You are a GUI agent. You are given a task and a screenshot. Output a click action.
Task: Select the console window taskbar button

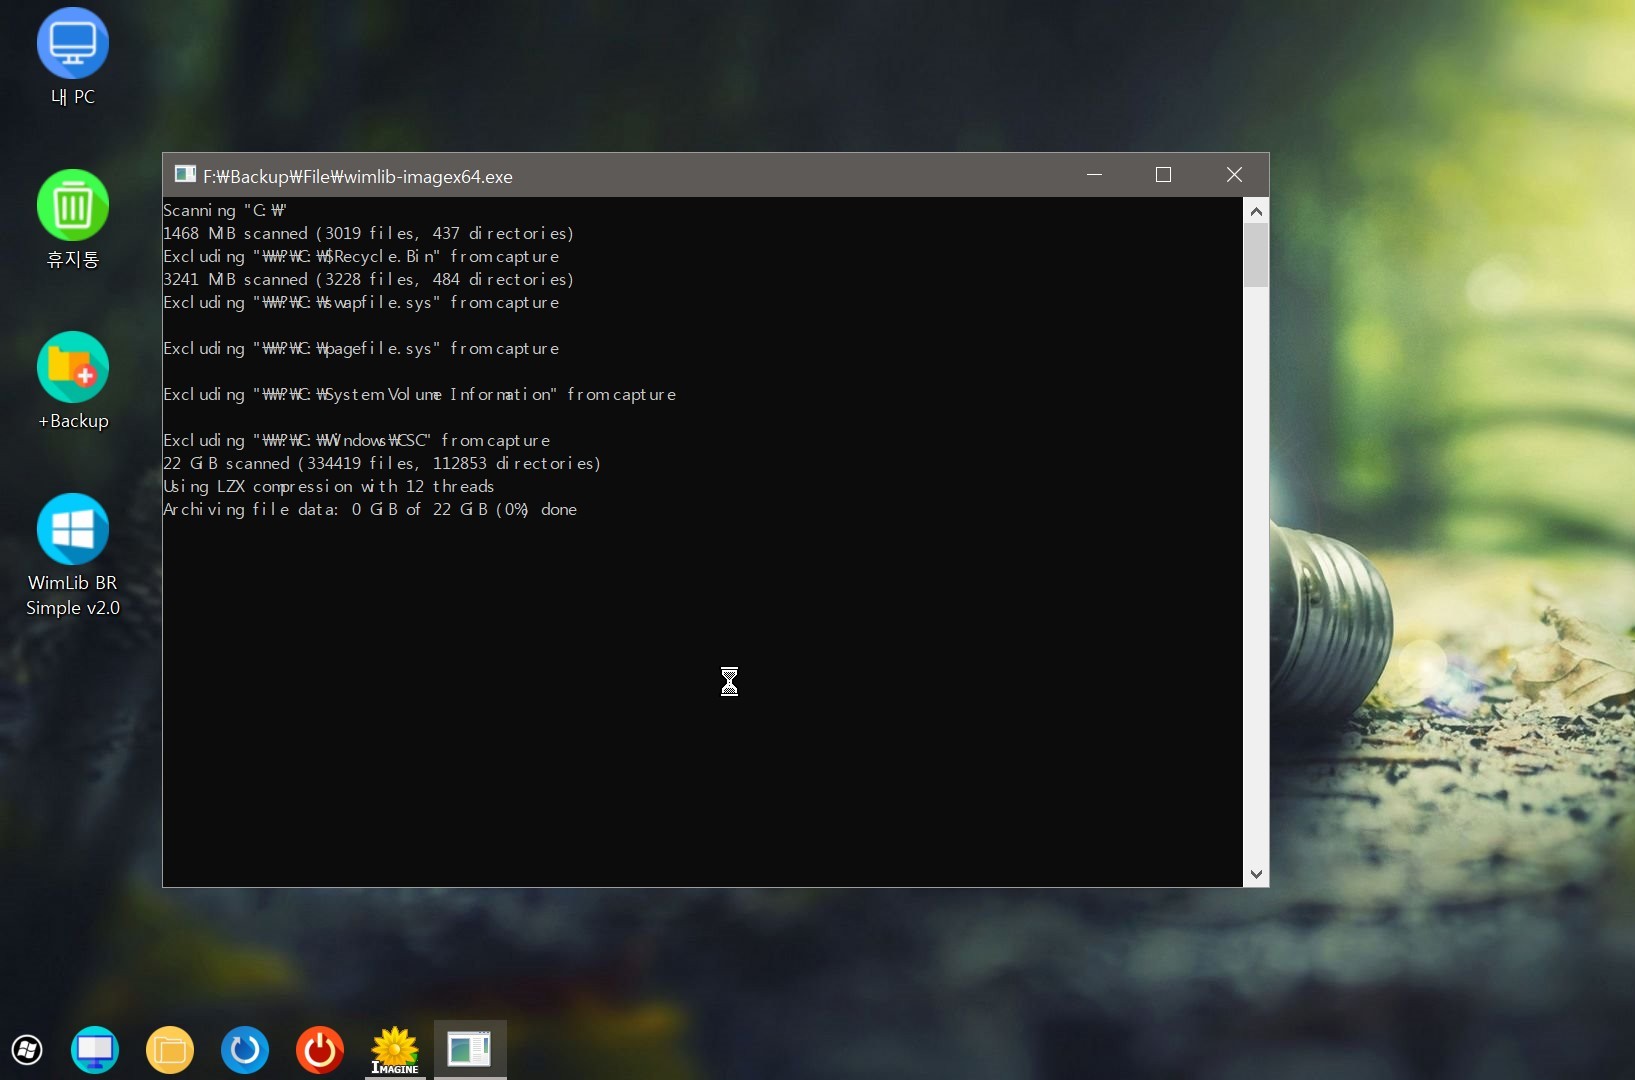470,1049
